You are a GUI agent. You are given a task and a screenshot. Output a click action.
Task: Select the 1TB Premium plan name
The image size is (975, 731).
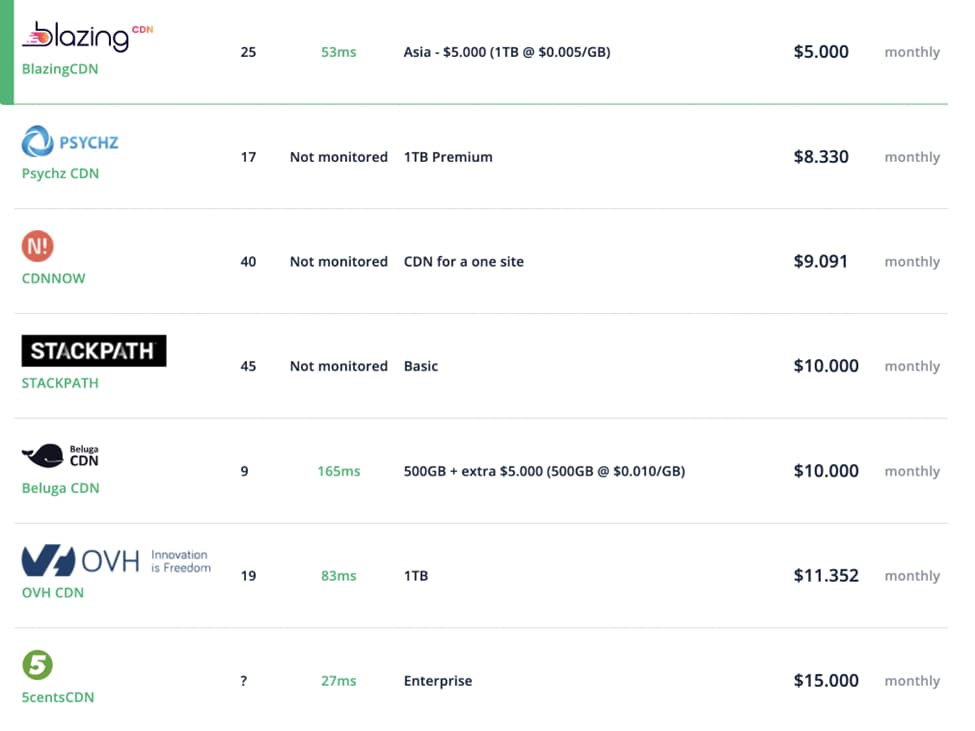tap(447, 157)
